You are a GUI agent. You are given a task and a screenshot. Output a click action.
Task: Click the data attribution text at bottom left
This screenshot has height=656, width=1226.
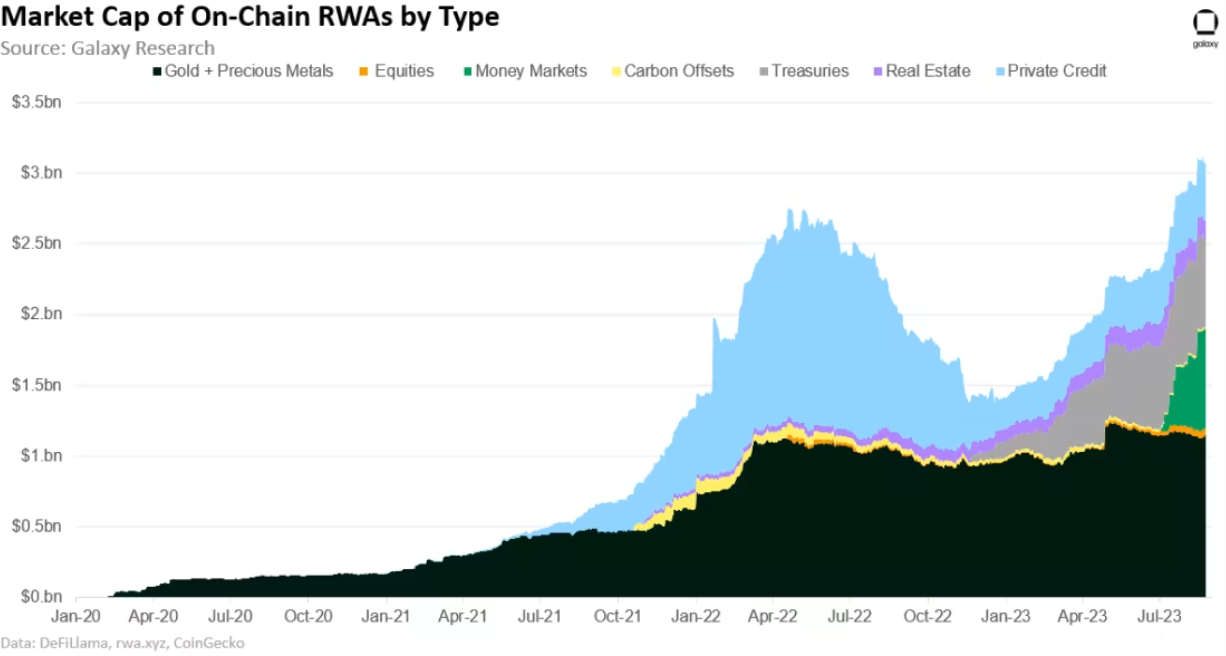pyautogui.click(x=122, y=643)
